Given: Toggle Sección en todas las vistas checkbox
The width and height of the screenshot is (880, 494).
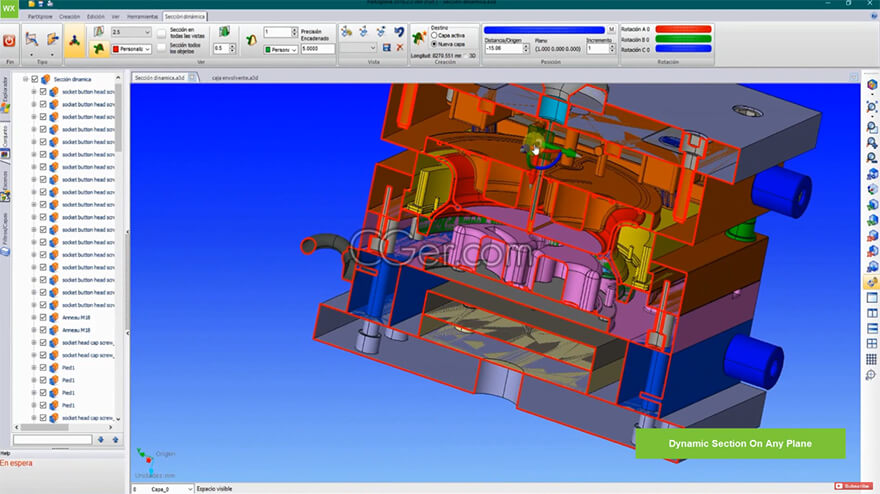Looking at the screenshot, I should (x=162, y=34).
